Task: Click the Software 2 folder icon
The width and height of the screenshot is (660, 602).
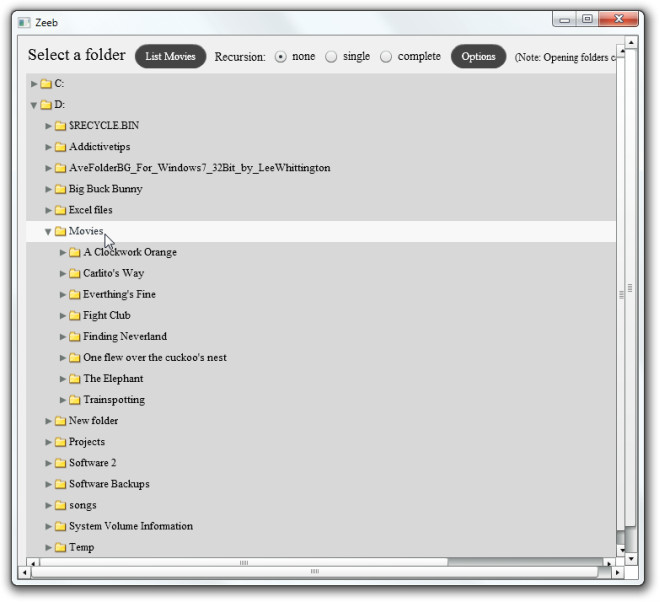Action: pyautogui.click(x=61, y=463)
